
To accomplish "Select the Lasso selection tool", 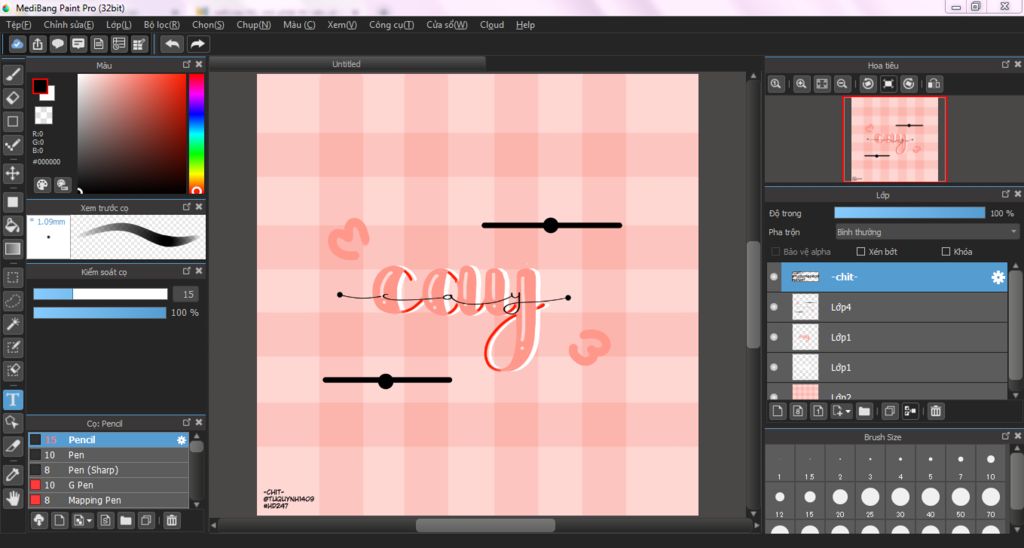I will 12,300.
